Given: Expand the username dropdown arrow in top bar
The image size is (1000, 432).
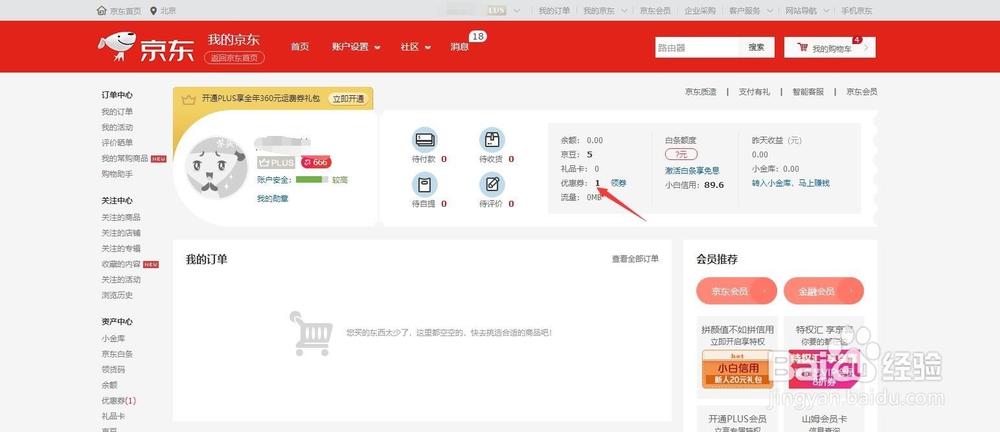Looking at the screenshot, I should [517, 11].
